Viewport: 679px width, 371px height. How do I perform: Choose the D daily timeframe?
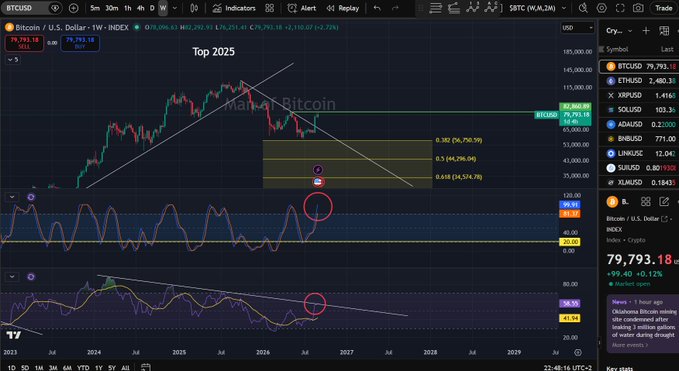(152, 8)
